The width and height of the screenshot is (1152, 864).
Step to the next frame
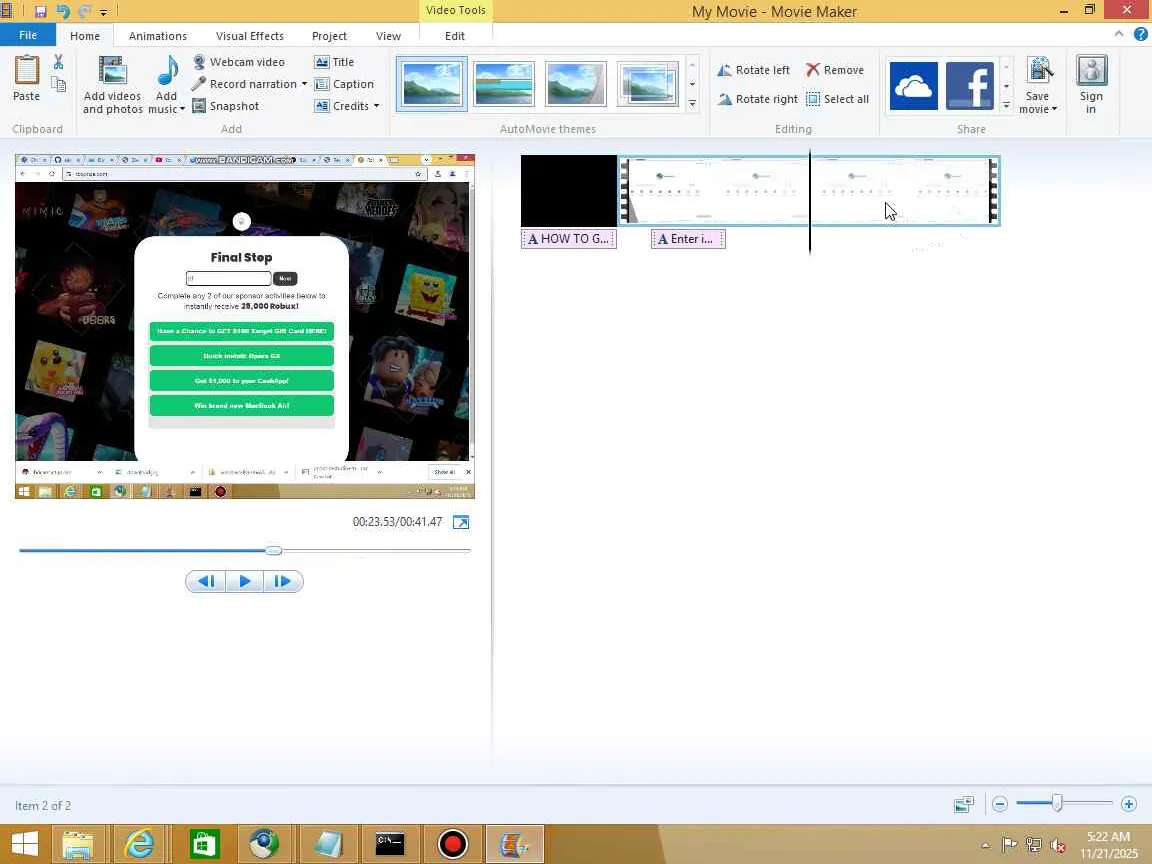[x=283, y=581]
